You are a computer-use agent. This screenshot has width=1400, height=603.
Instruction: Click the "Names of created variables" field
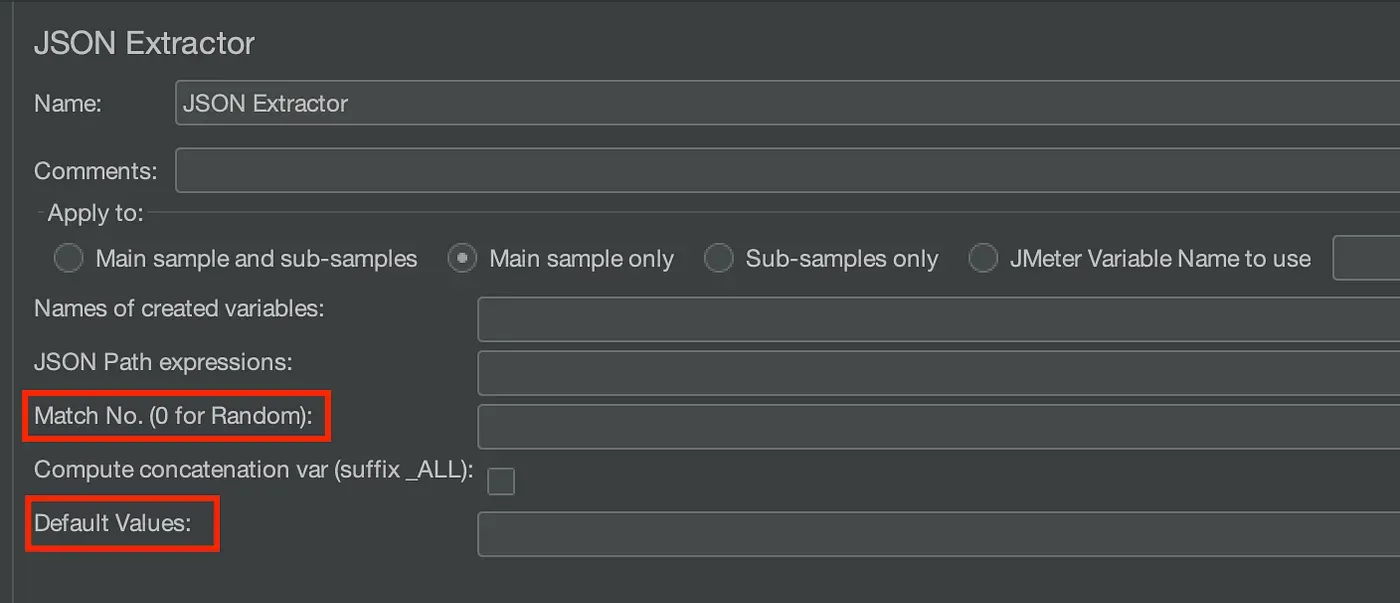800,318
